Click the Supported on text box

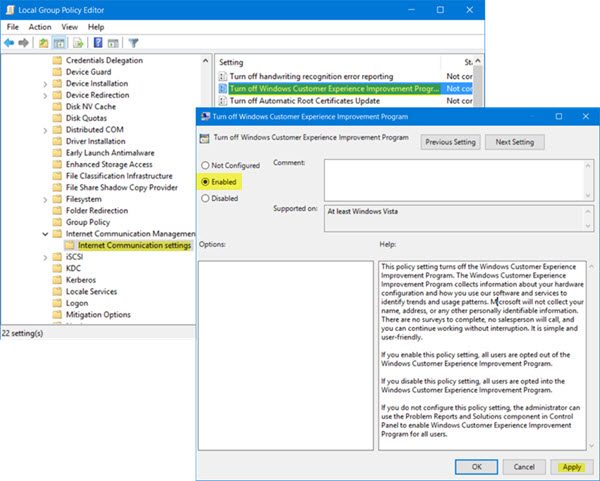tap(454, 218)
